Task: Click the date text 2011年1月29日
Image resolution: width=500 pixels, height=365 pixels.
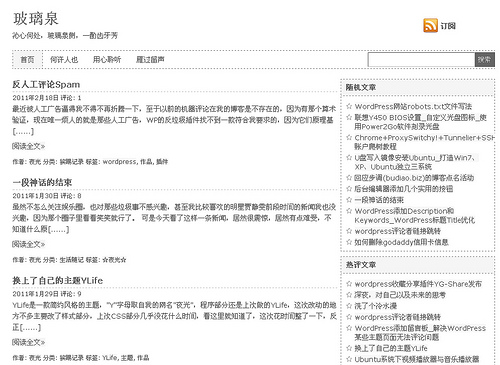Action: 35,294
